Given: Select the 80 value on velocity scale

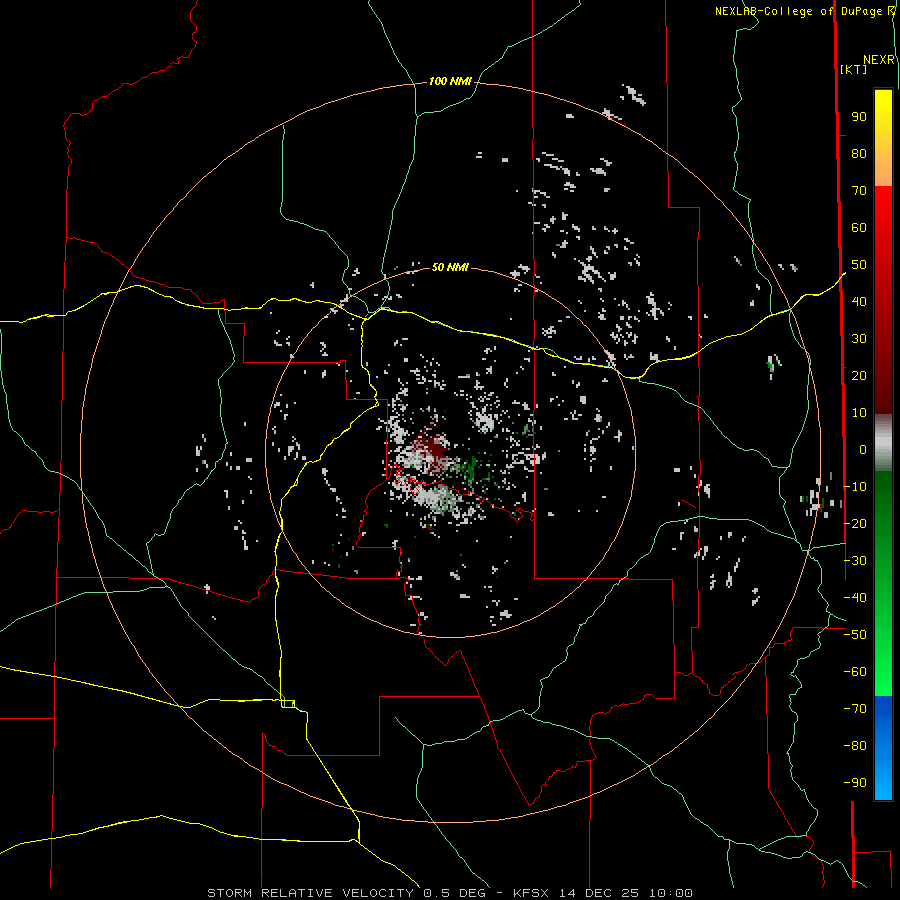Looking at the screenshot, I should tap(859, 153).
